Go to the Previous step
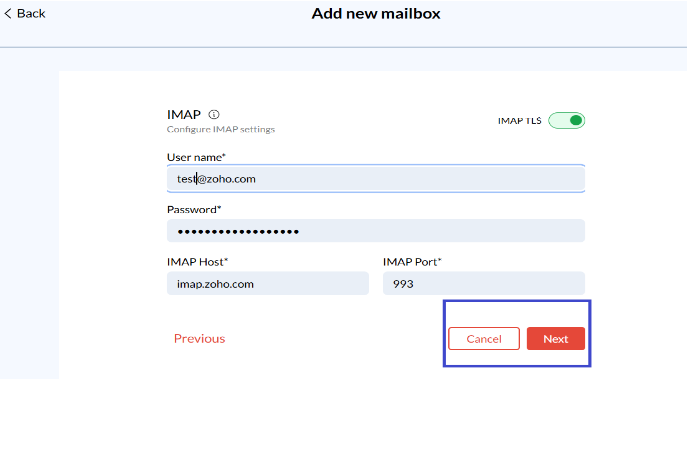Screen dimensions: 687x454 [199, 339]
